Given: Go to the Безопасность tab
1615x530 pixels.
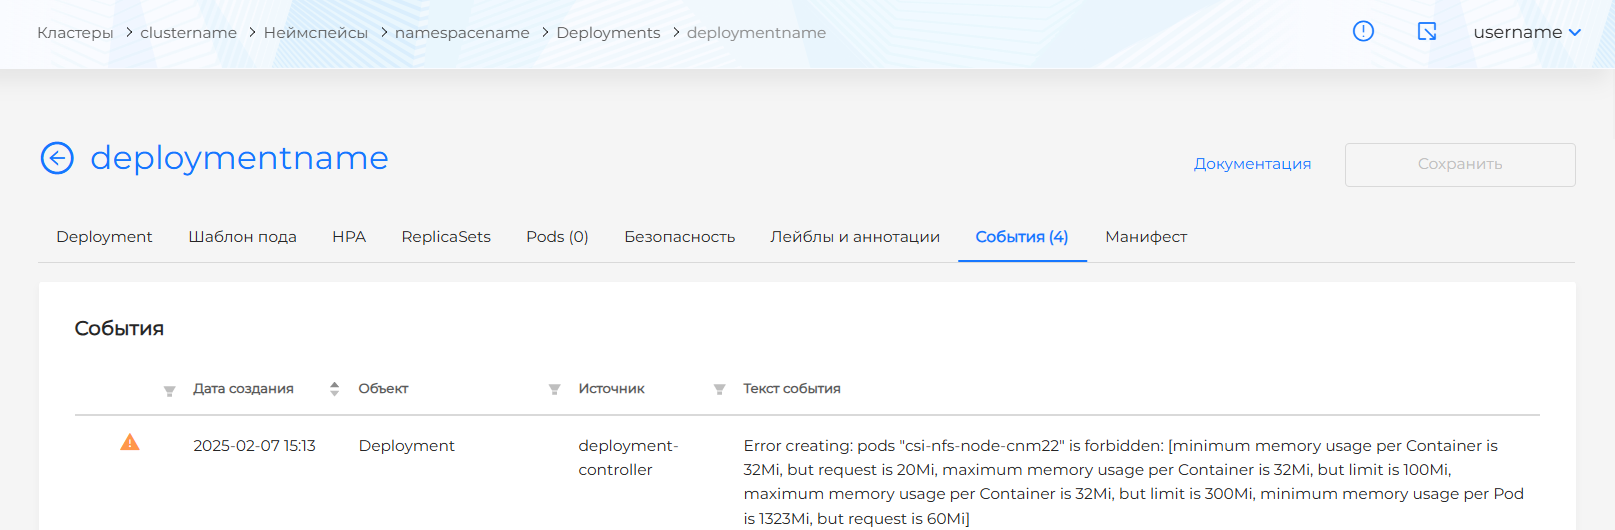Looking at the screenshot, I should click(679, 237).
